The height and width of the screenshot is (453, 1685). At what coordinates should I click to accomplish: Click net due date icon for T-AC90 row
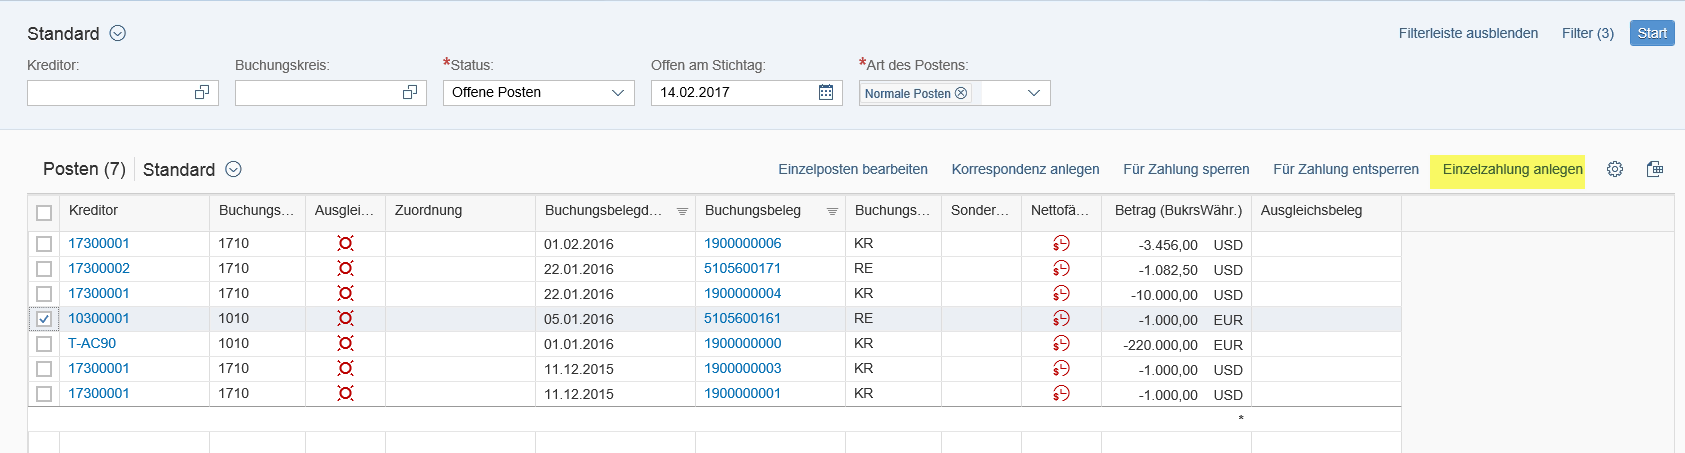click(x=1061, y=343)
